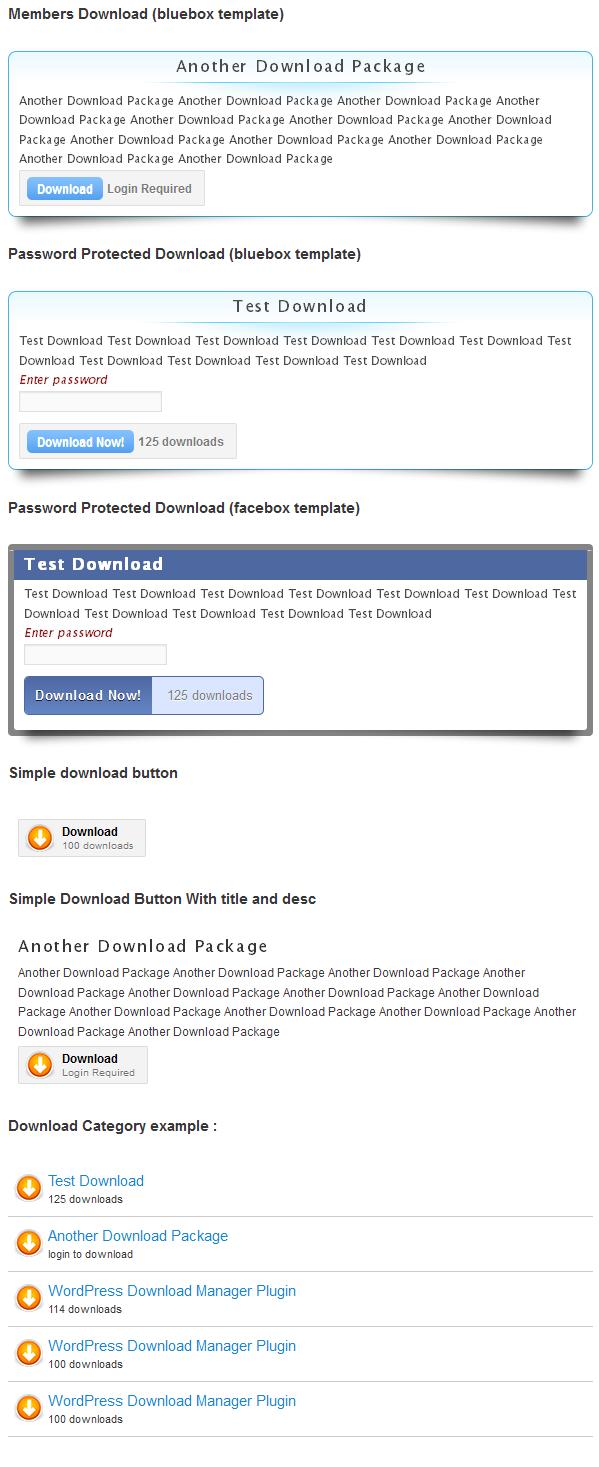The width and height of the screenshot is (599, 1467).
Task: Click orange arrow icon in 100 downloads simple button
Action: [x=40, y=838]
